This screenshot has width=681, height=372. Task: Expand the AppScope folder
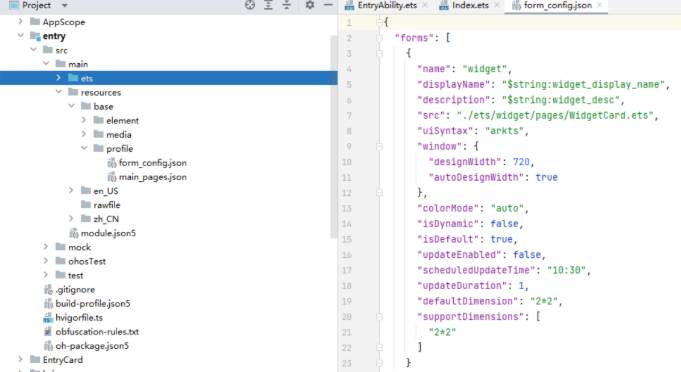coord(20,21)
